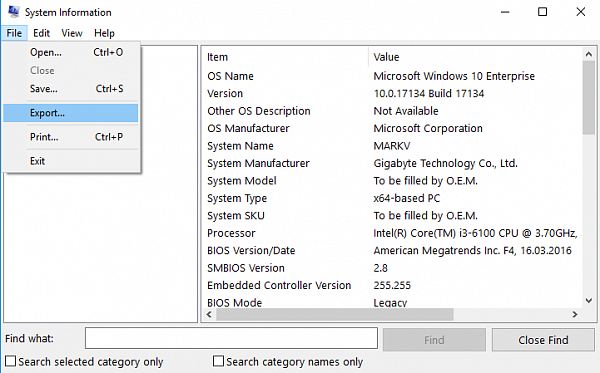The image size is (600, 373).
Task: Choose Save... from the File menu
Action: pyautogui.click(x=71, y=89)
